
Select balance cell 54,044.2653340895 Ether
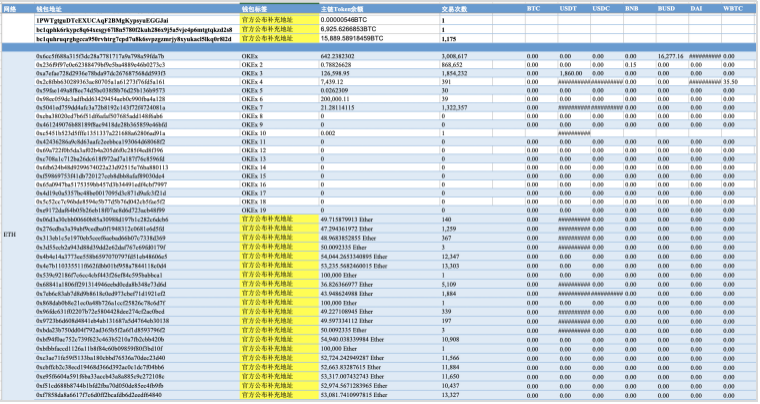[354, 257]
